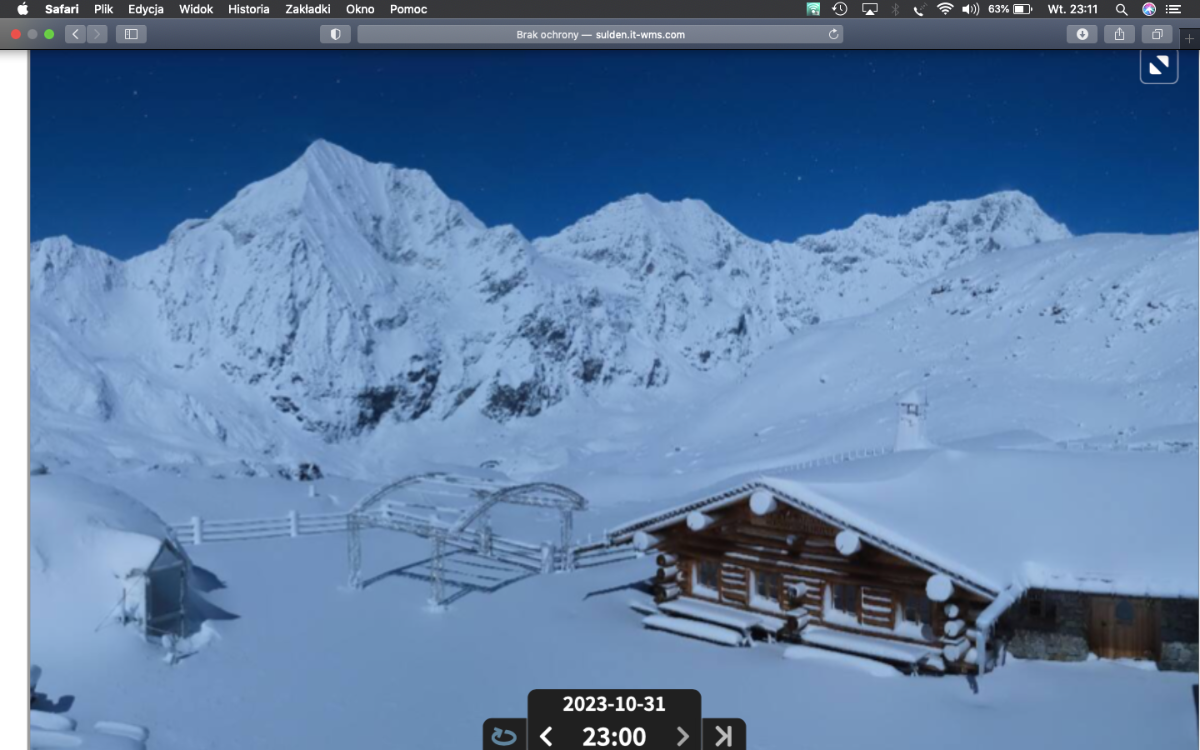Go to the previous webcam time frame

click(x=546, y=737)
